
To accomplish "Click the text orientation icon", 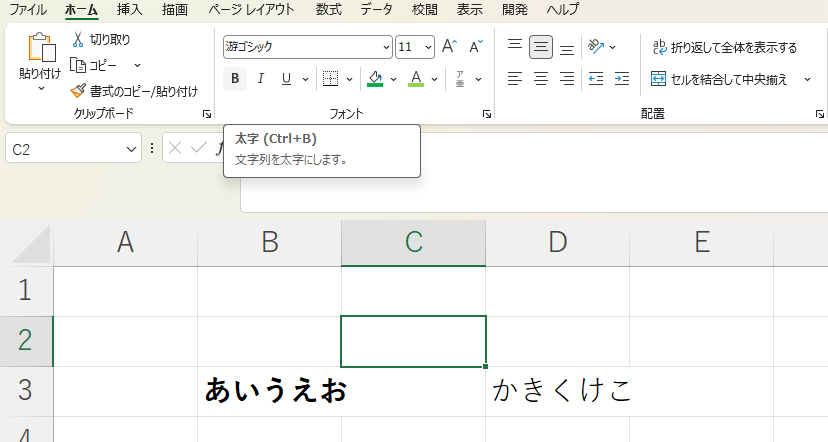I will [596, 46].
